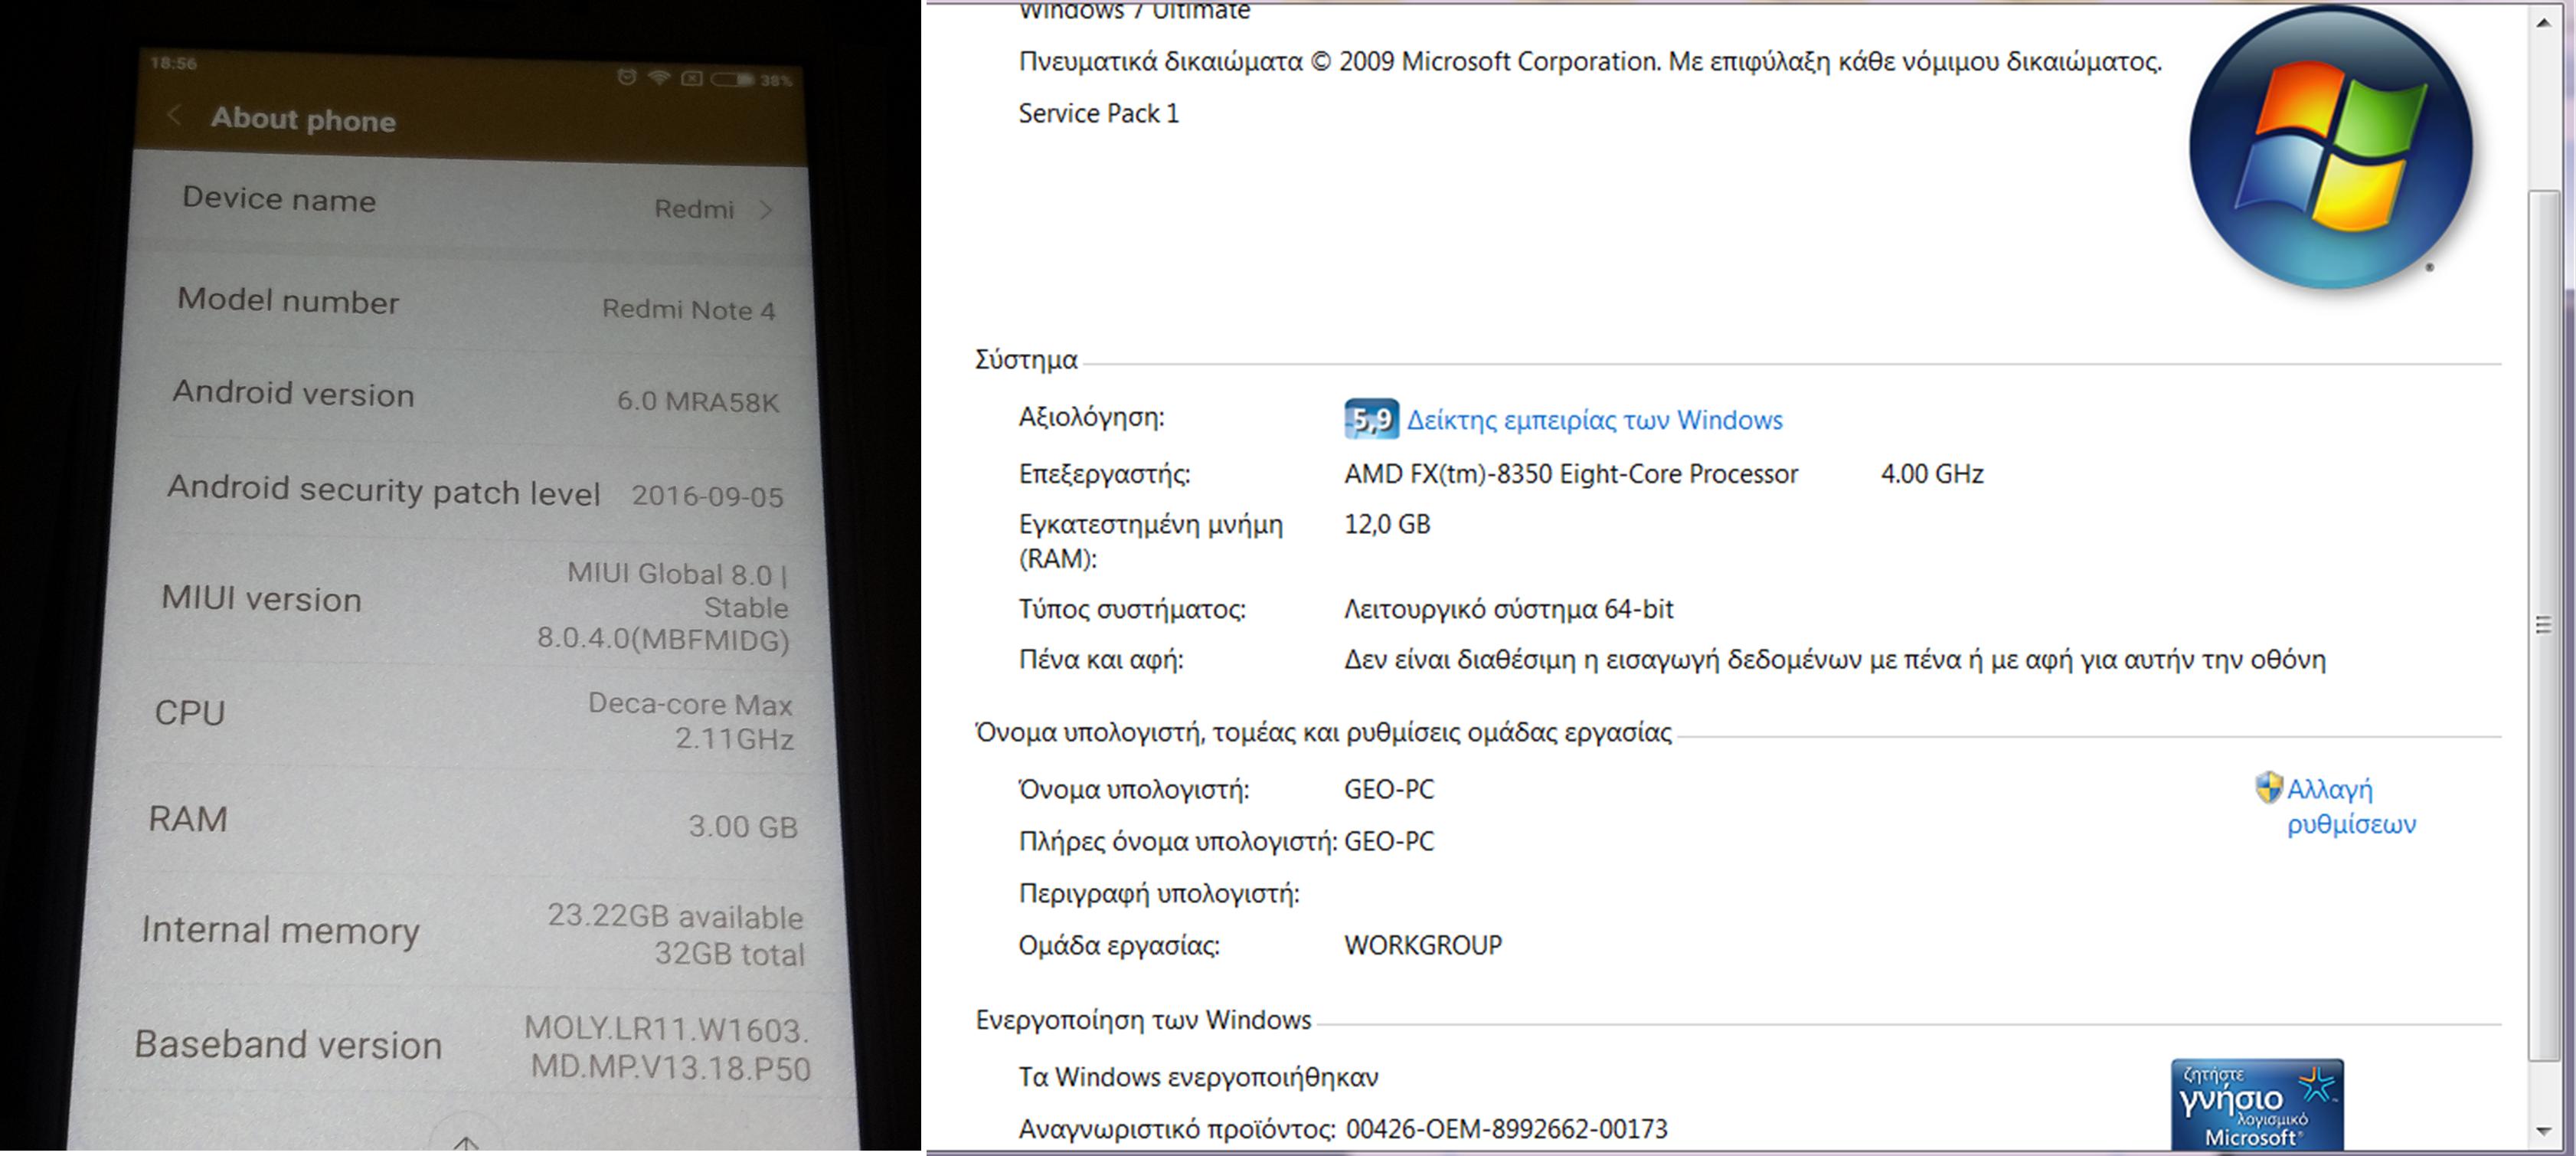
Task: Open the Δείκτης εμπειρίας των Windows link
Action: click(x=1594, y=420)
